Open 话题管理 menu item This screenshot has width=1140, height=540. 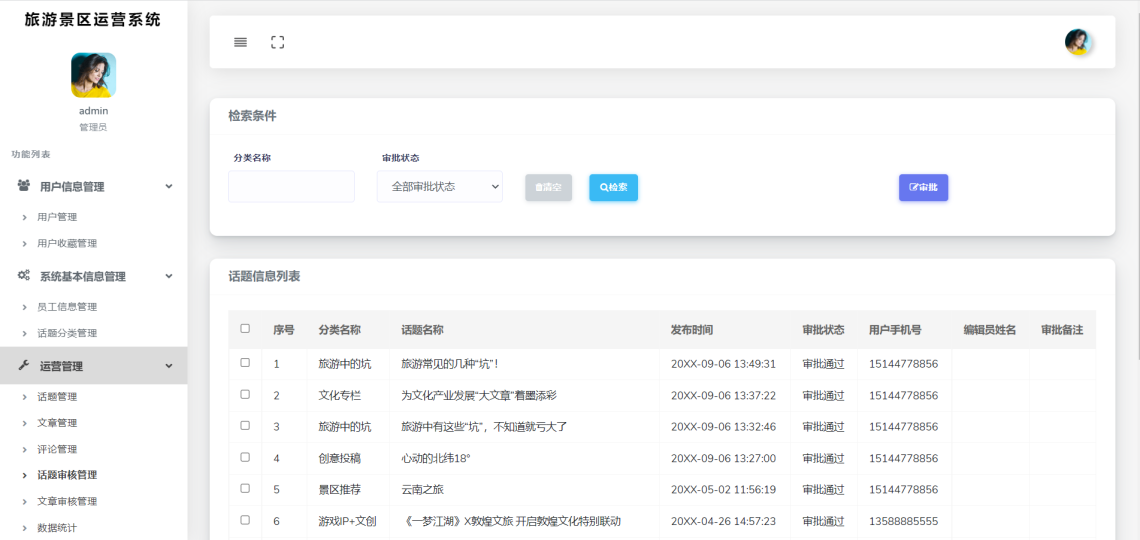point(57,398)
